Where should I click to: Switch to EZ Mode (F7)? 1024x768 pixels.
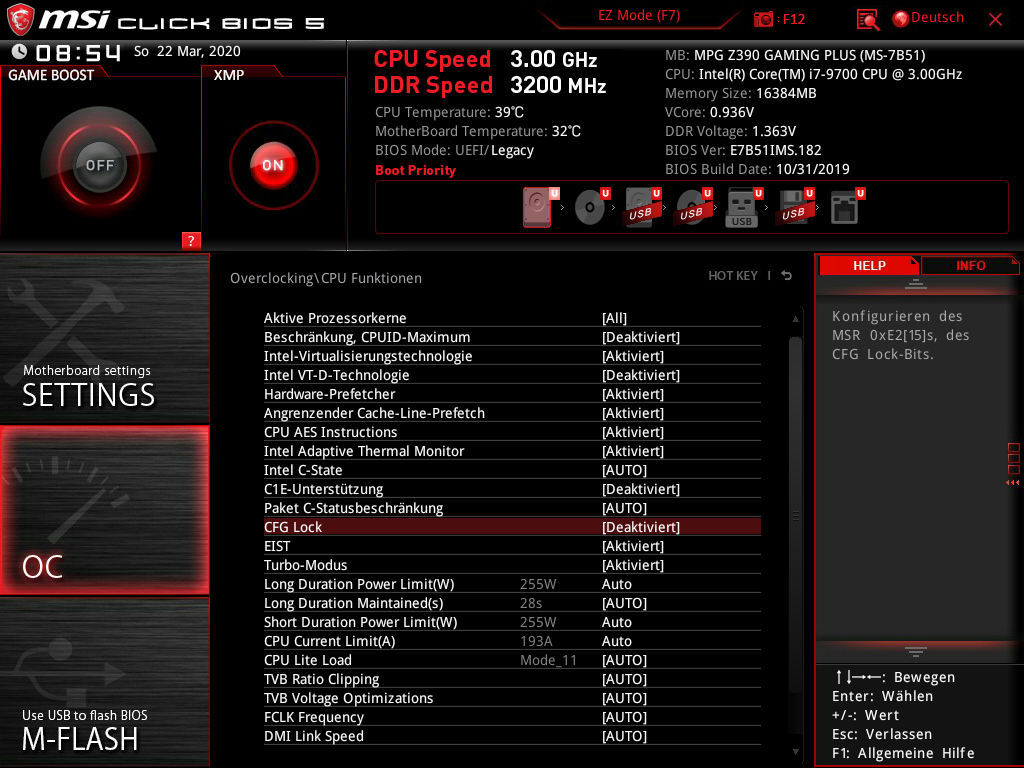[x=639, y=16]
